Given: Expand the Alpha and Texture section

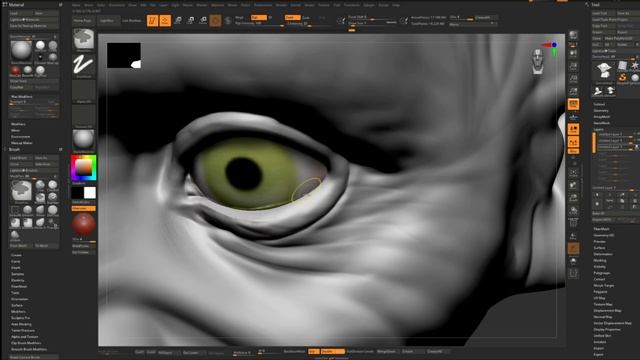Looking at the screenshot, I should click(24, 337).
